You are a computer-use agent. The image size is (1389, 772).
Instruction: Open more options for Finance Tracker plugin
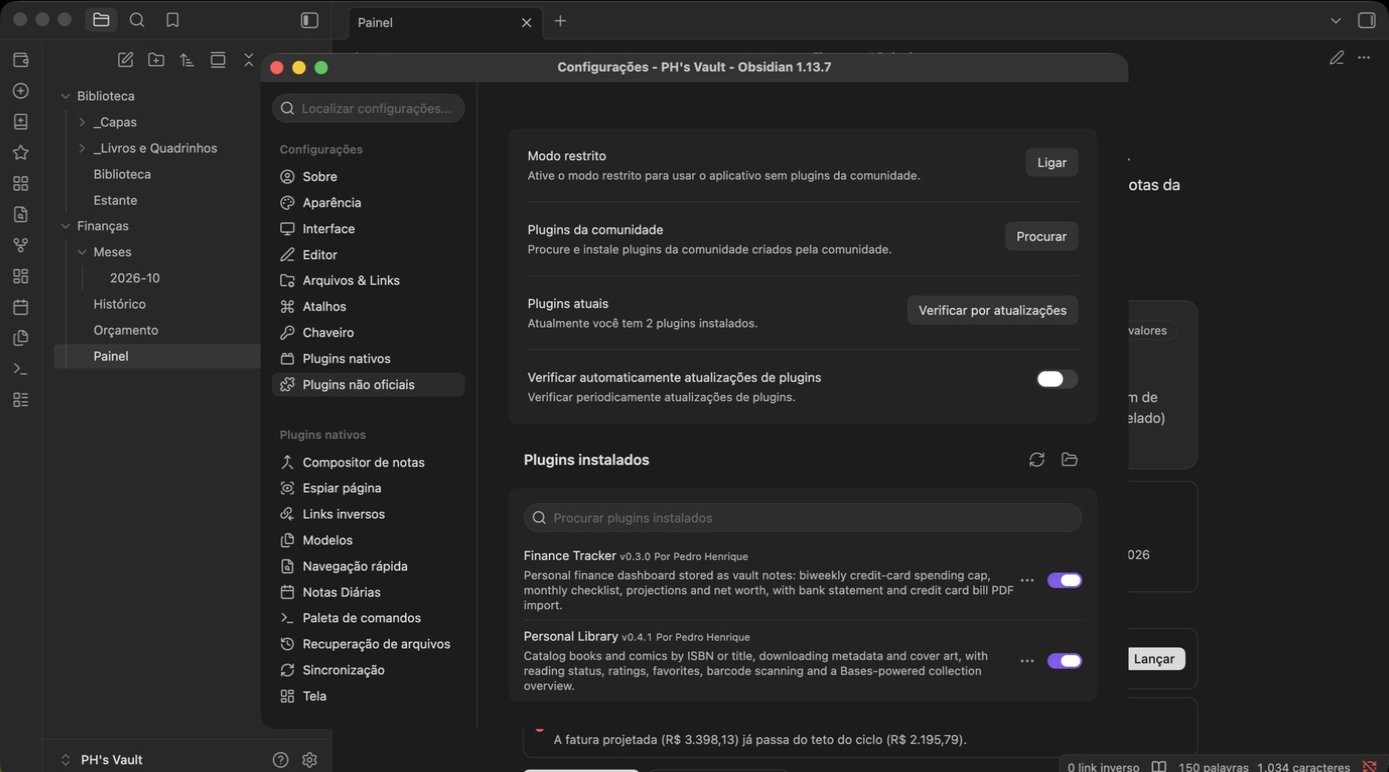1027,580
